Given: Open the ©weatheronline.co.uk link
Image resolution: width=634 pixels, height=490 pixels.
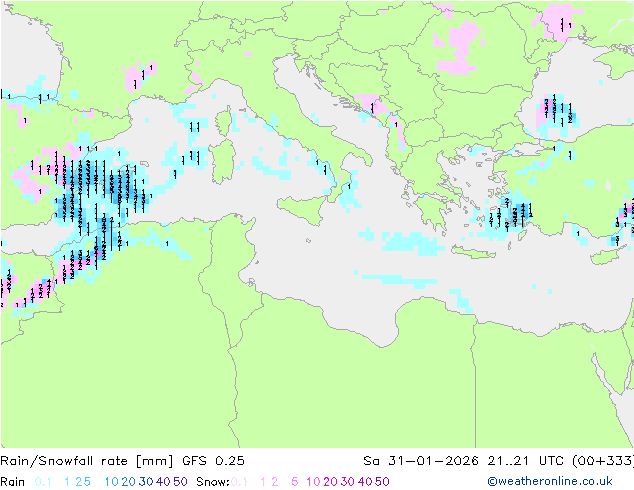Looking at the screenshot, I should pyautogui.click(x=550, y=481).
